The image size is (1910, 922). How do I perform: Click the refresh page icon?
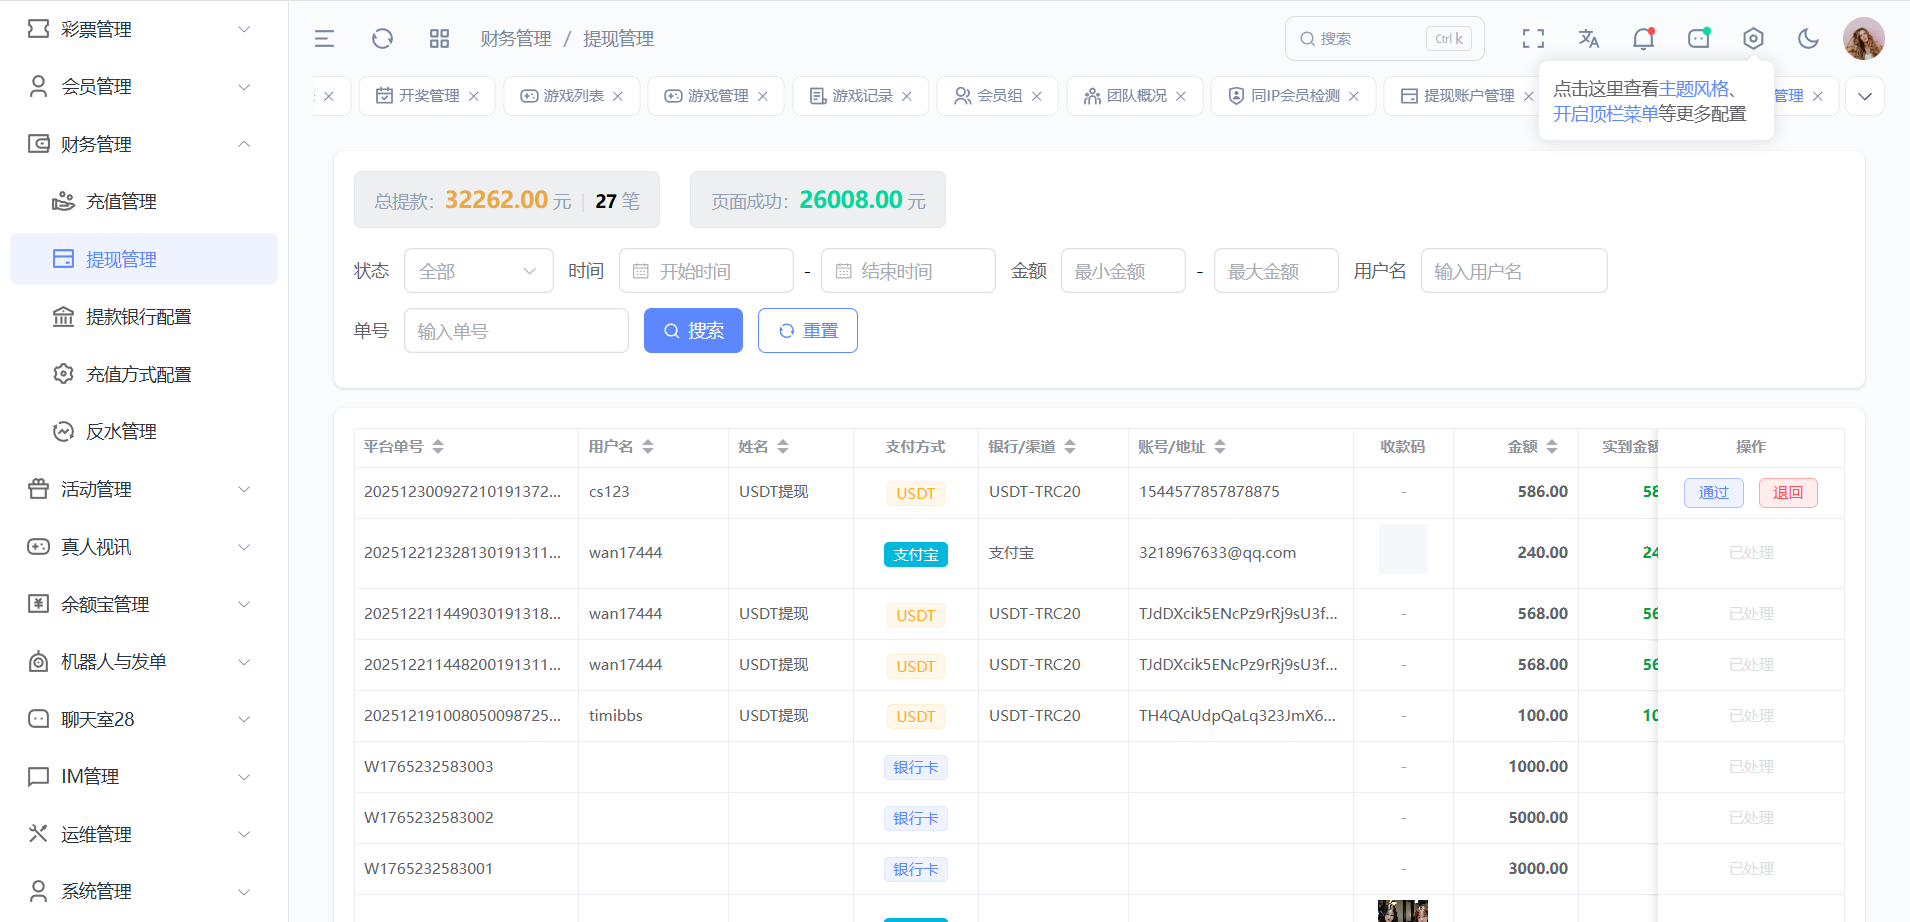click(x=382, y=39)
